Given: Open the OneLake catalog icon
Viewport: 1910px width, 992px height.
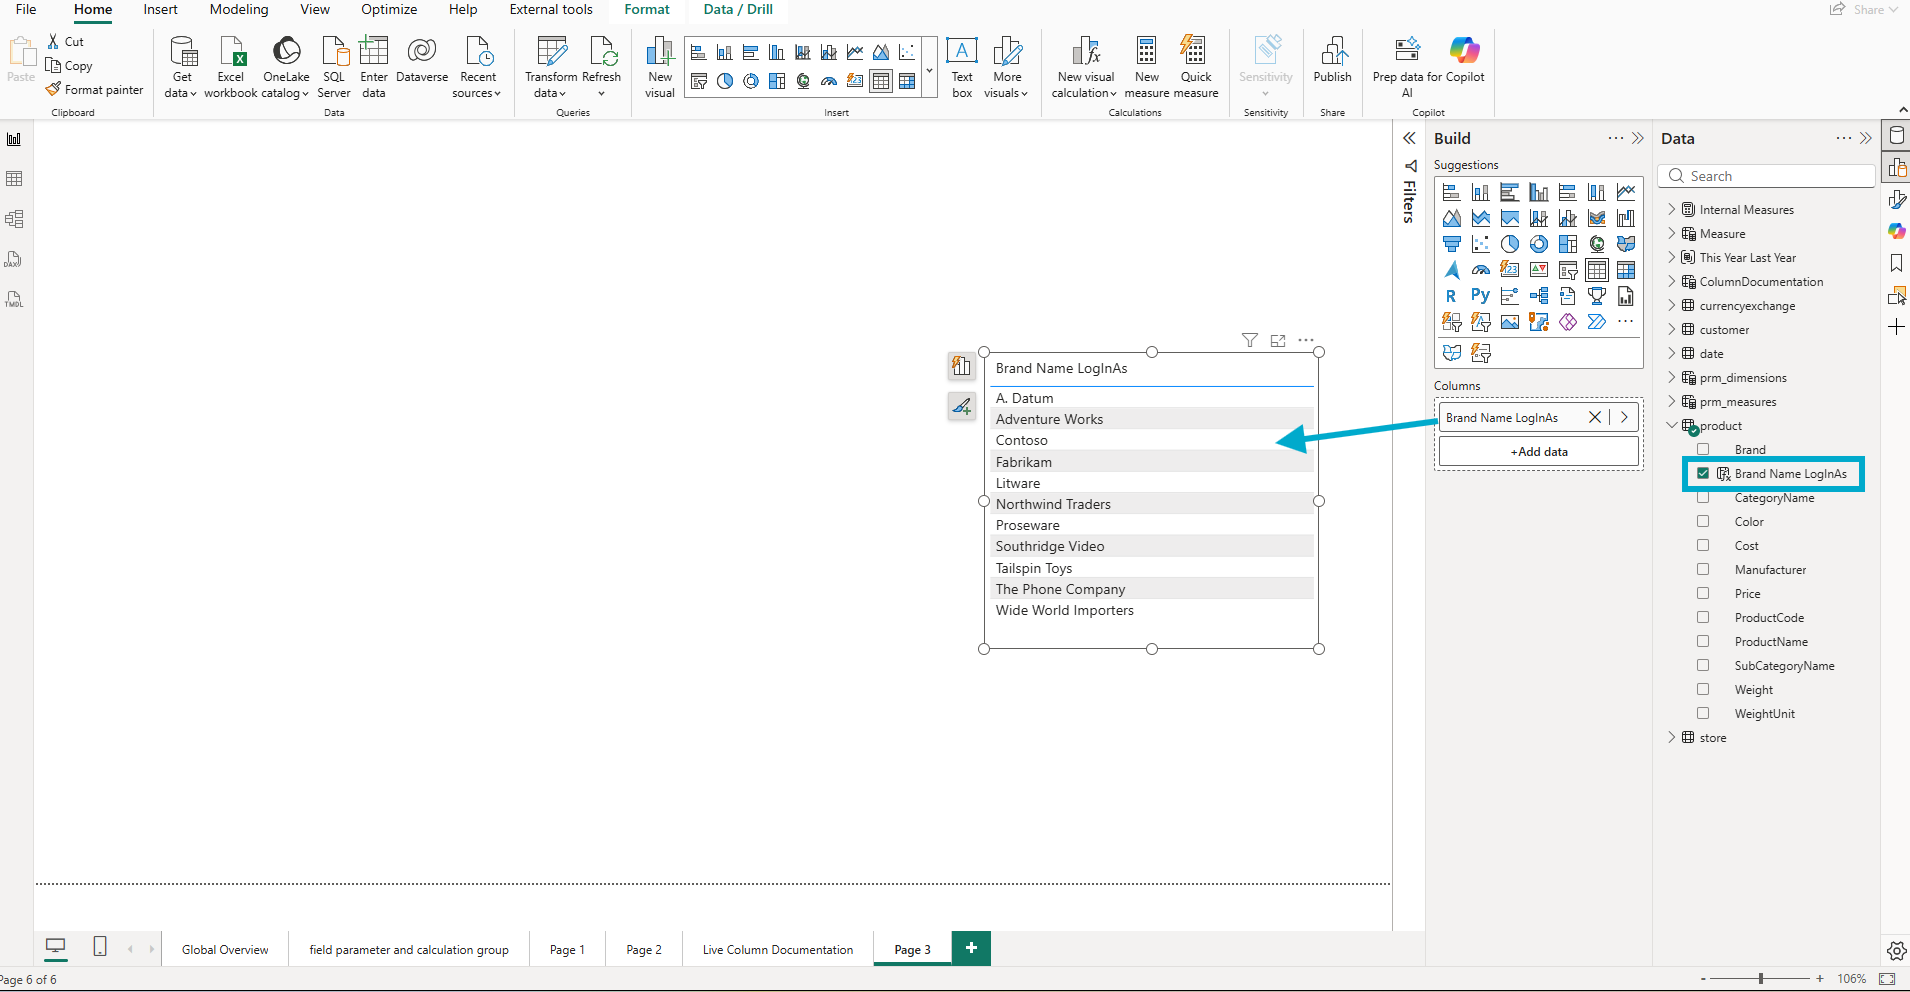Looking at the screenshot, I should (286, 66).
